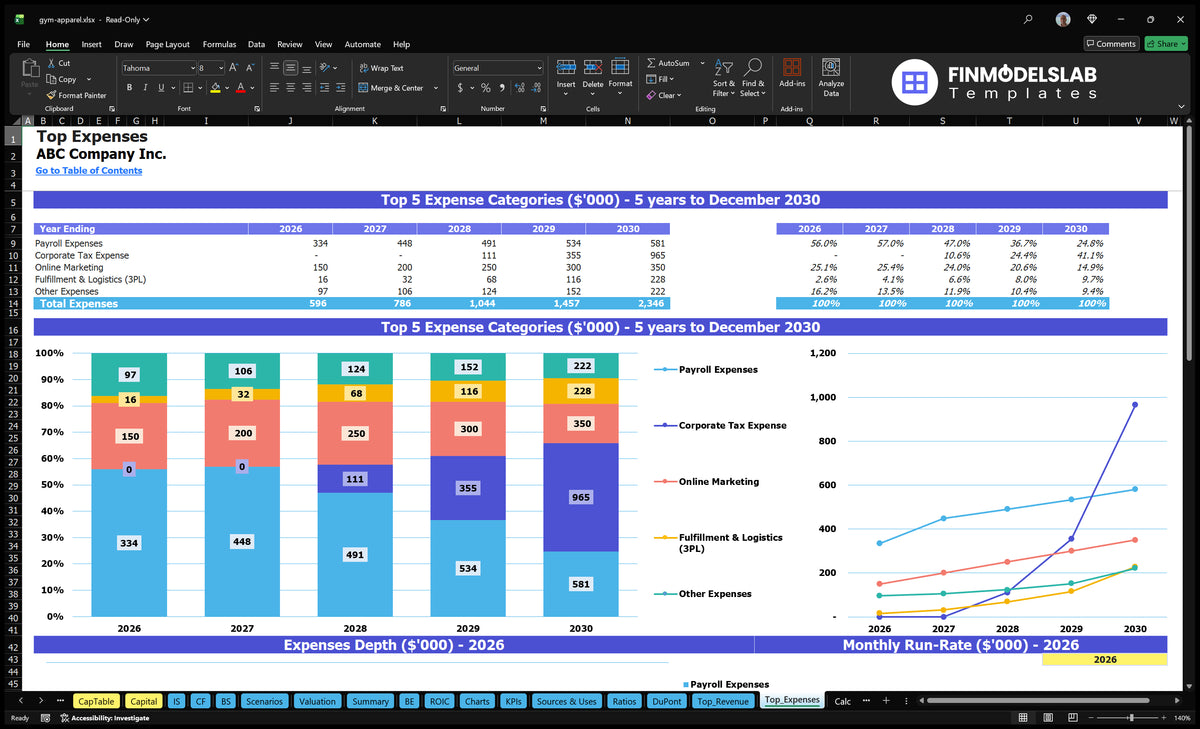Apply Bold formatting
The image size is (1200, 729).
[131, 88]
